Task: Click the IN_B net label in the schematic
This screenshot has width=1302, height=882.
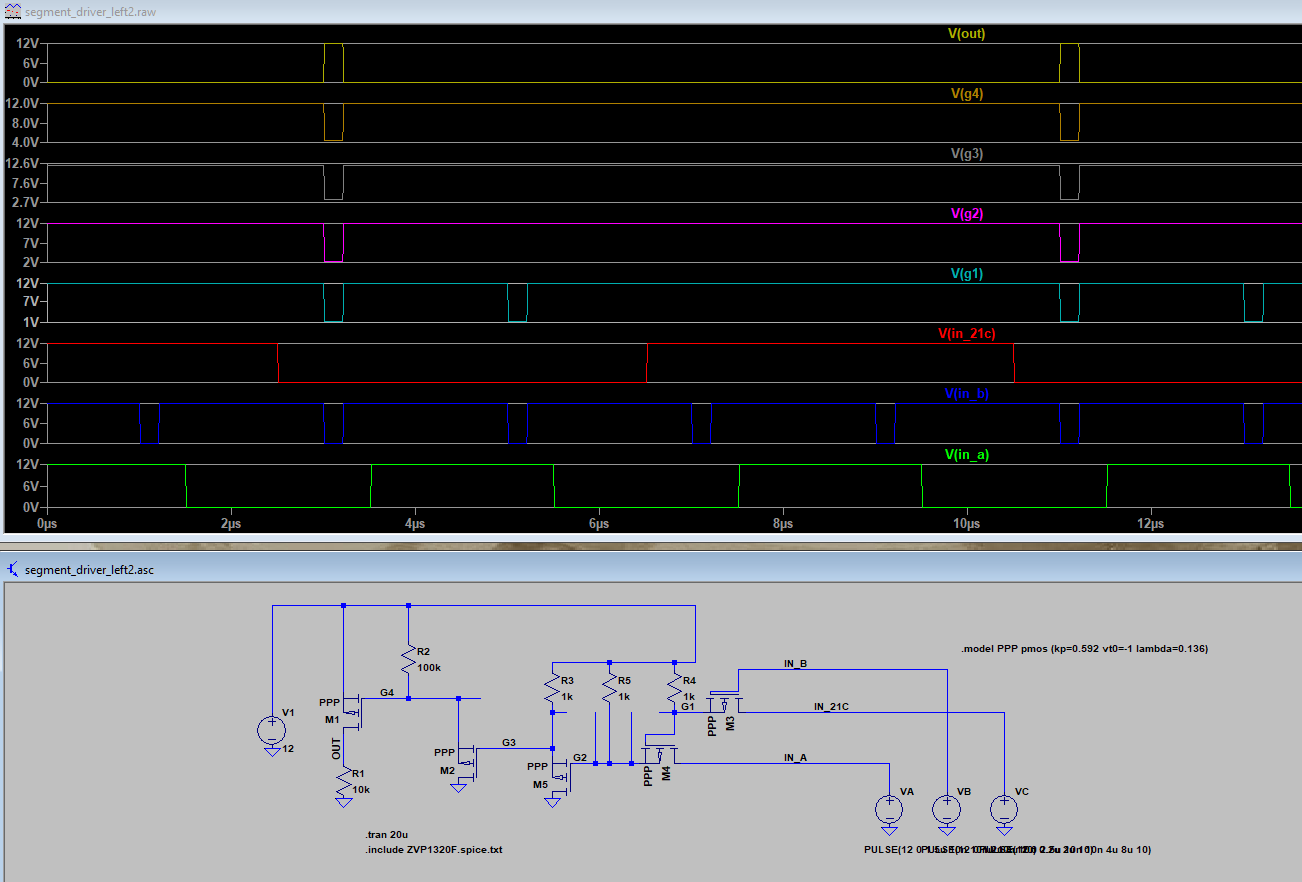Action: [x=795, y=663]
